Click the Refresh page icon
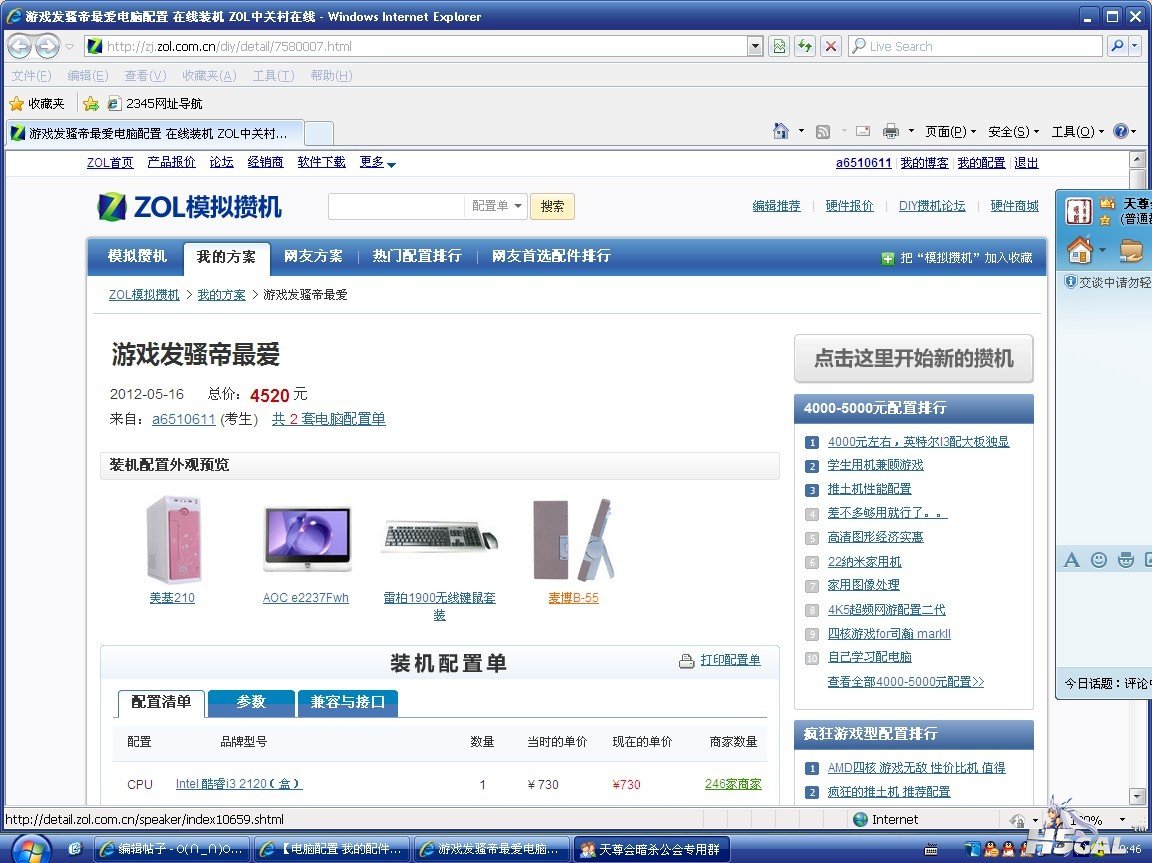The height and width of the screenshot is (863, 1152). coord(805,46)
